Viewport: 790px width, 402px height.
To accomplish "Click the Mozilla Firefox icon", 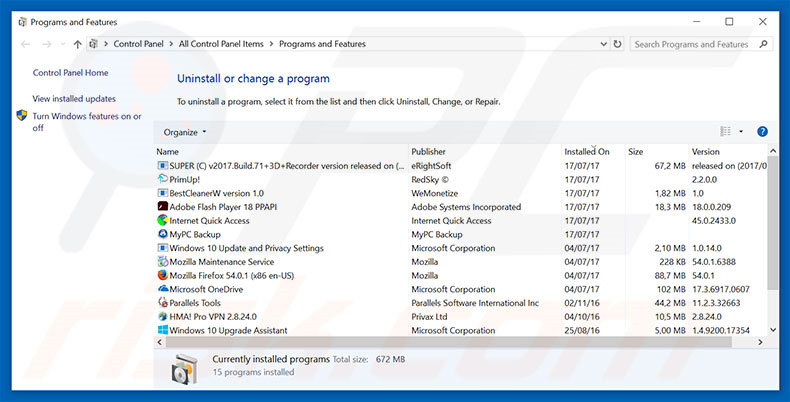I will 162,276.
